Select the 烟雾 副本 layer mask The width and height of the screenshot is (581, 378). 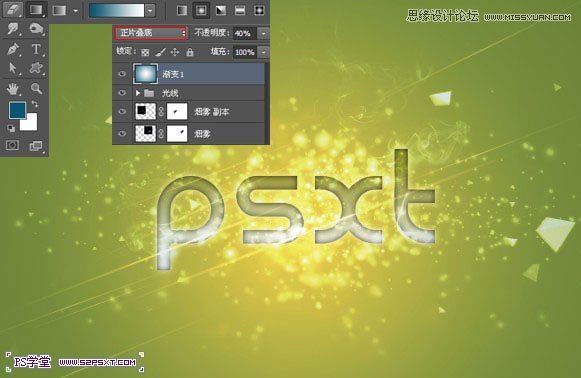[177, 111]
